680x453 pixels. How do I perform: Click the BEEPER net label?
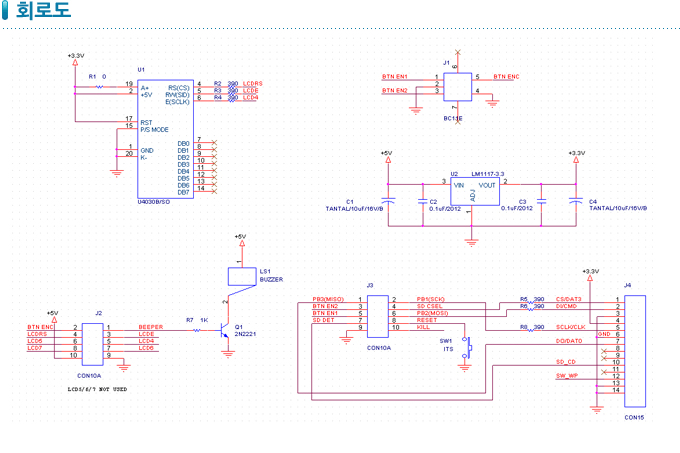pyautogui.click(x=151, y=325)
